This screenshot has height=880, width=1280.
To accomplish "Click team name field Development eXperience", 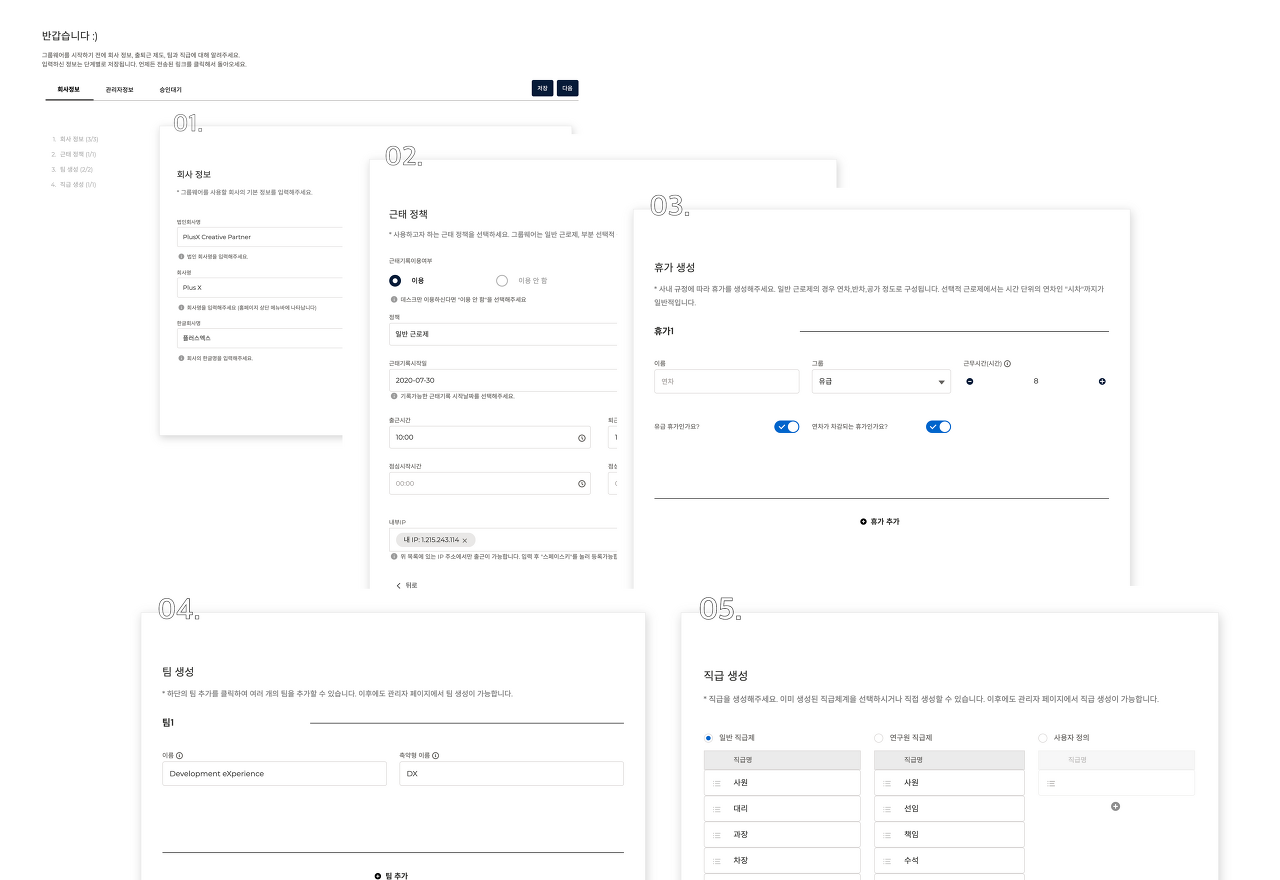I will [x=274, y=773].
